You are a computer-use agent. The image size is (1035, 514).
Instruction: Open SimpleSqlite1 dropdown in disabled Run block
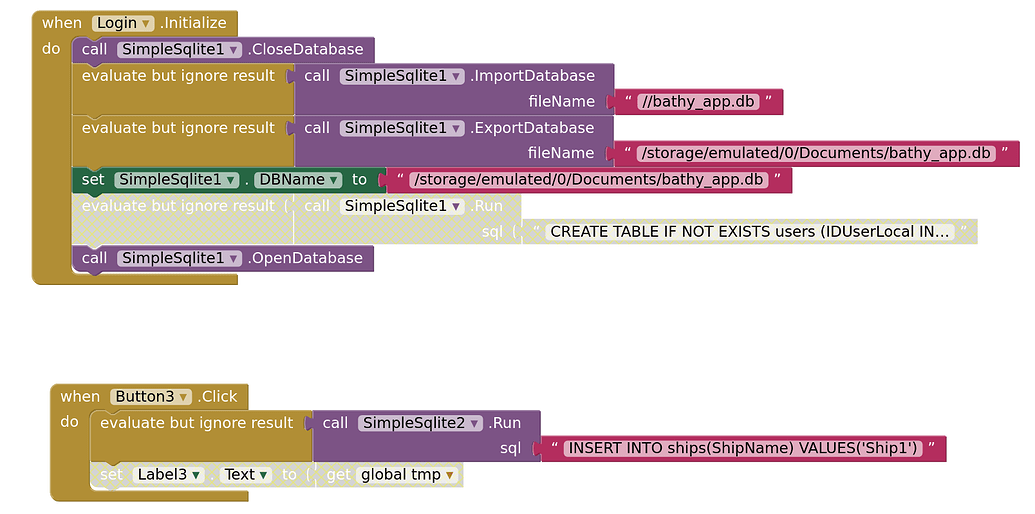click(x=403, y=206)
